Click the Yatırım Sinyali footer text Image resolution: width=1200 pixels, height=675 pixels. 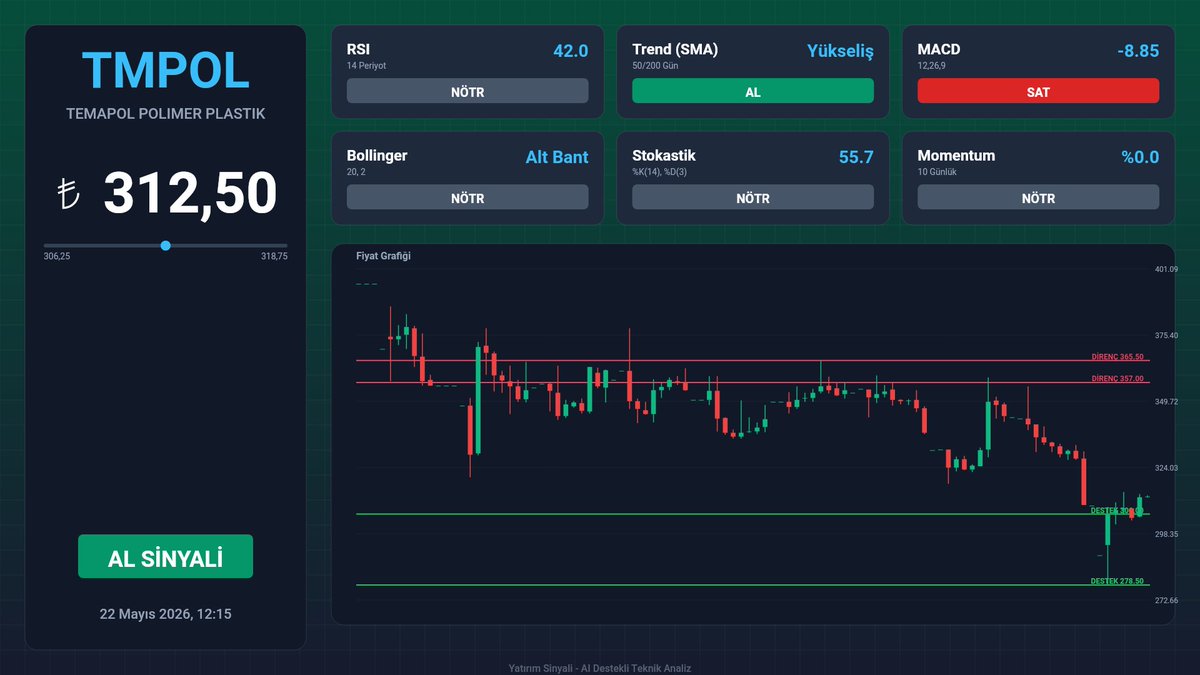[x=600, y=668]
